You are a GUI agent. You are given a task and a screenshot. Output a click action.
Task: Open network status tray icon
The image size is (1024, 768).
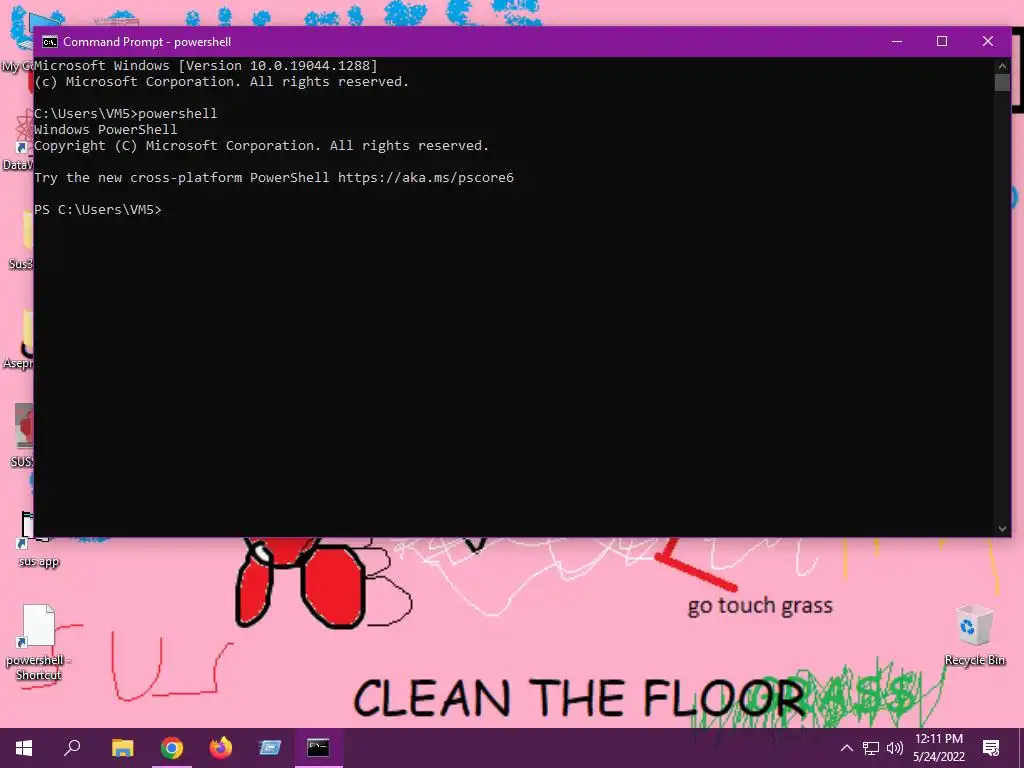point(871,748)
